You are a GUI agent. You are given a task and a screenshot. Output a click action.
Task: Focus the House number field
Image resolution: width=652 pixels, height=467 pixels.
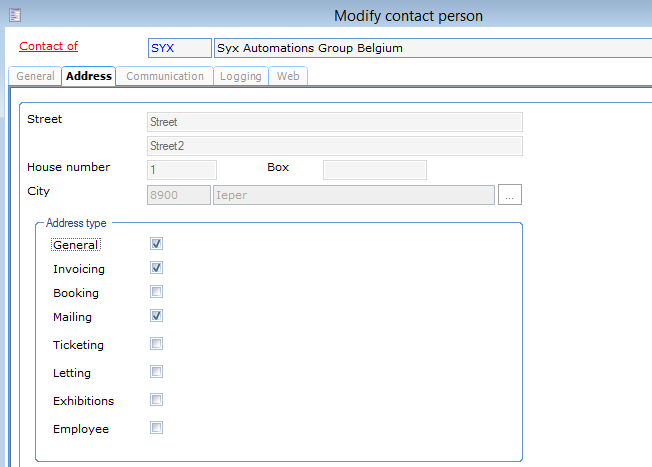(181, 170)
